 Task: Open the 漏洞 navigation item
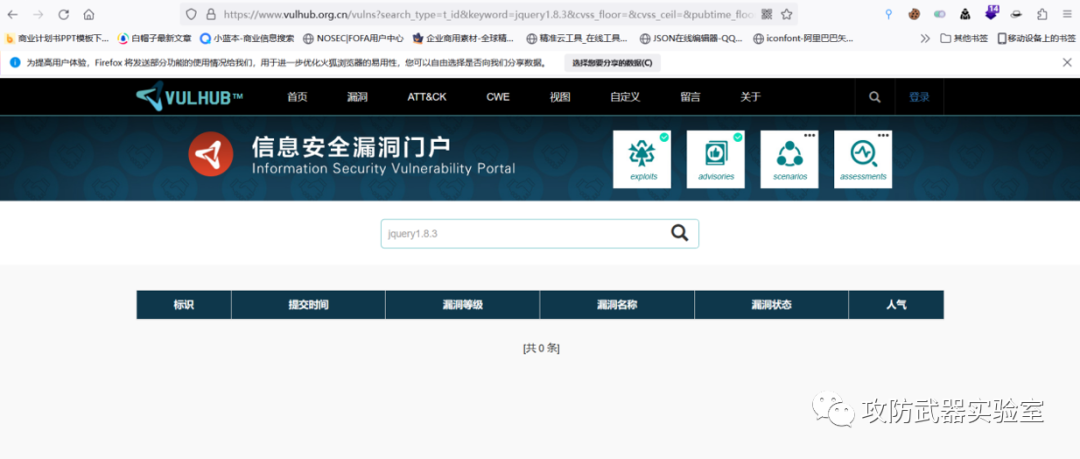coord(357,97)
